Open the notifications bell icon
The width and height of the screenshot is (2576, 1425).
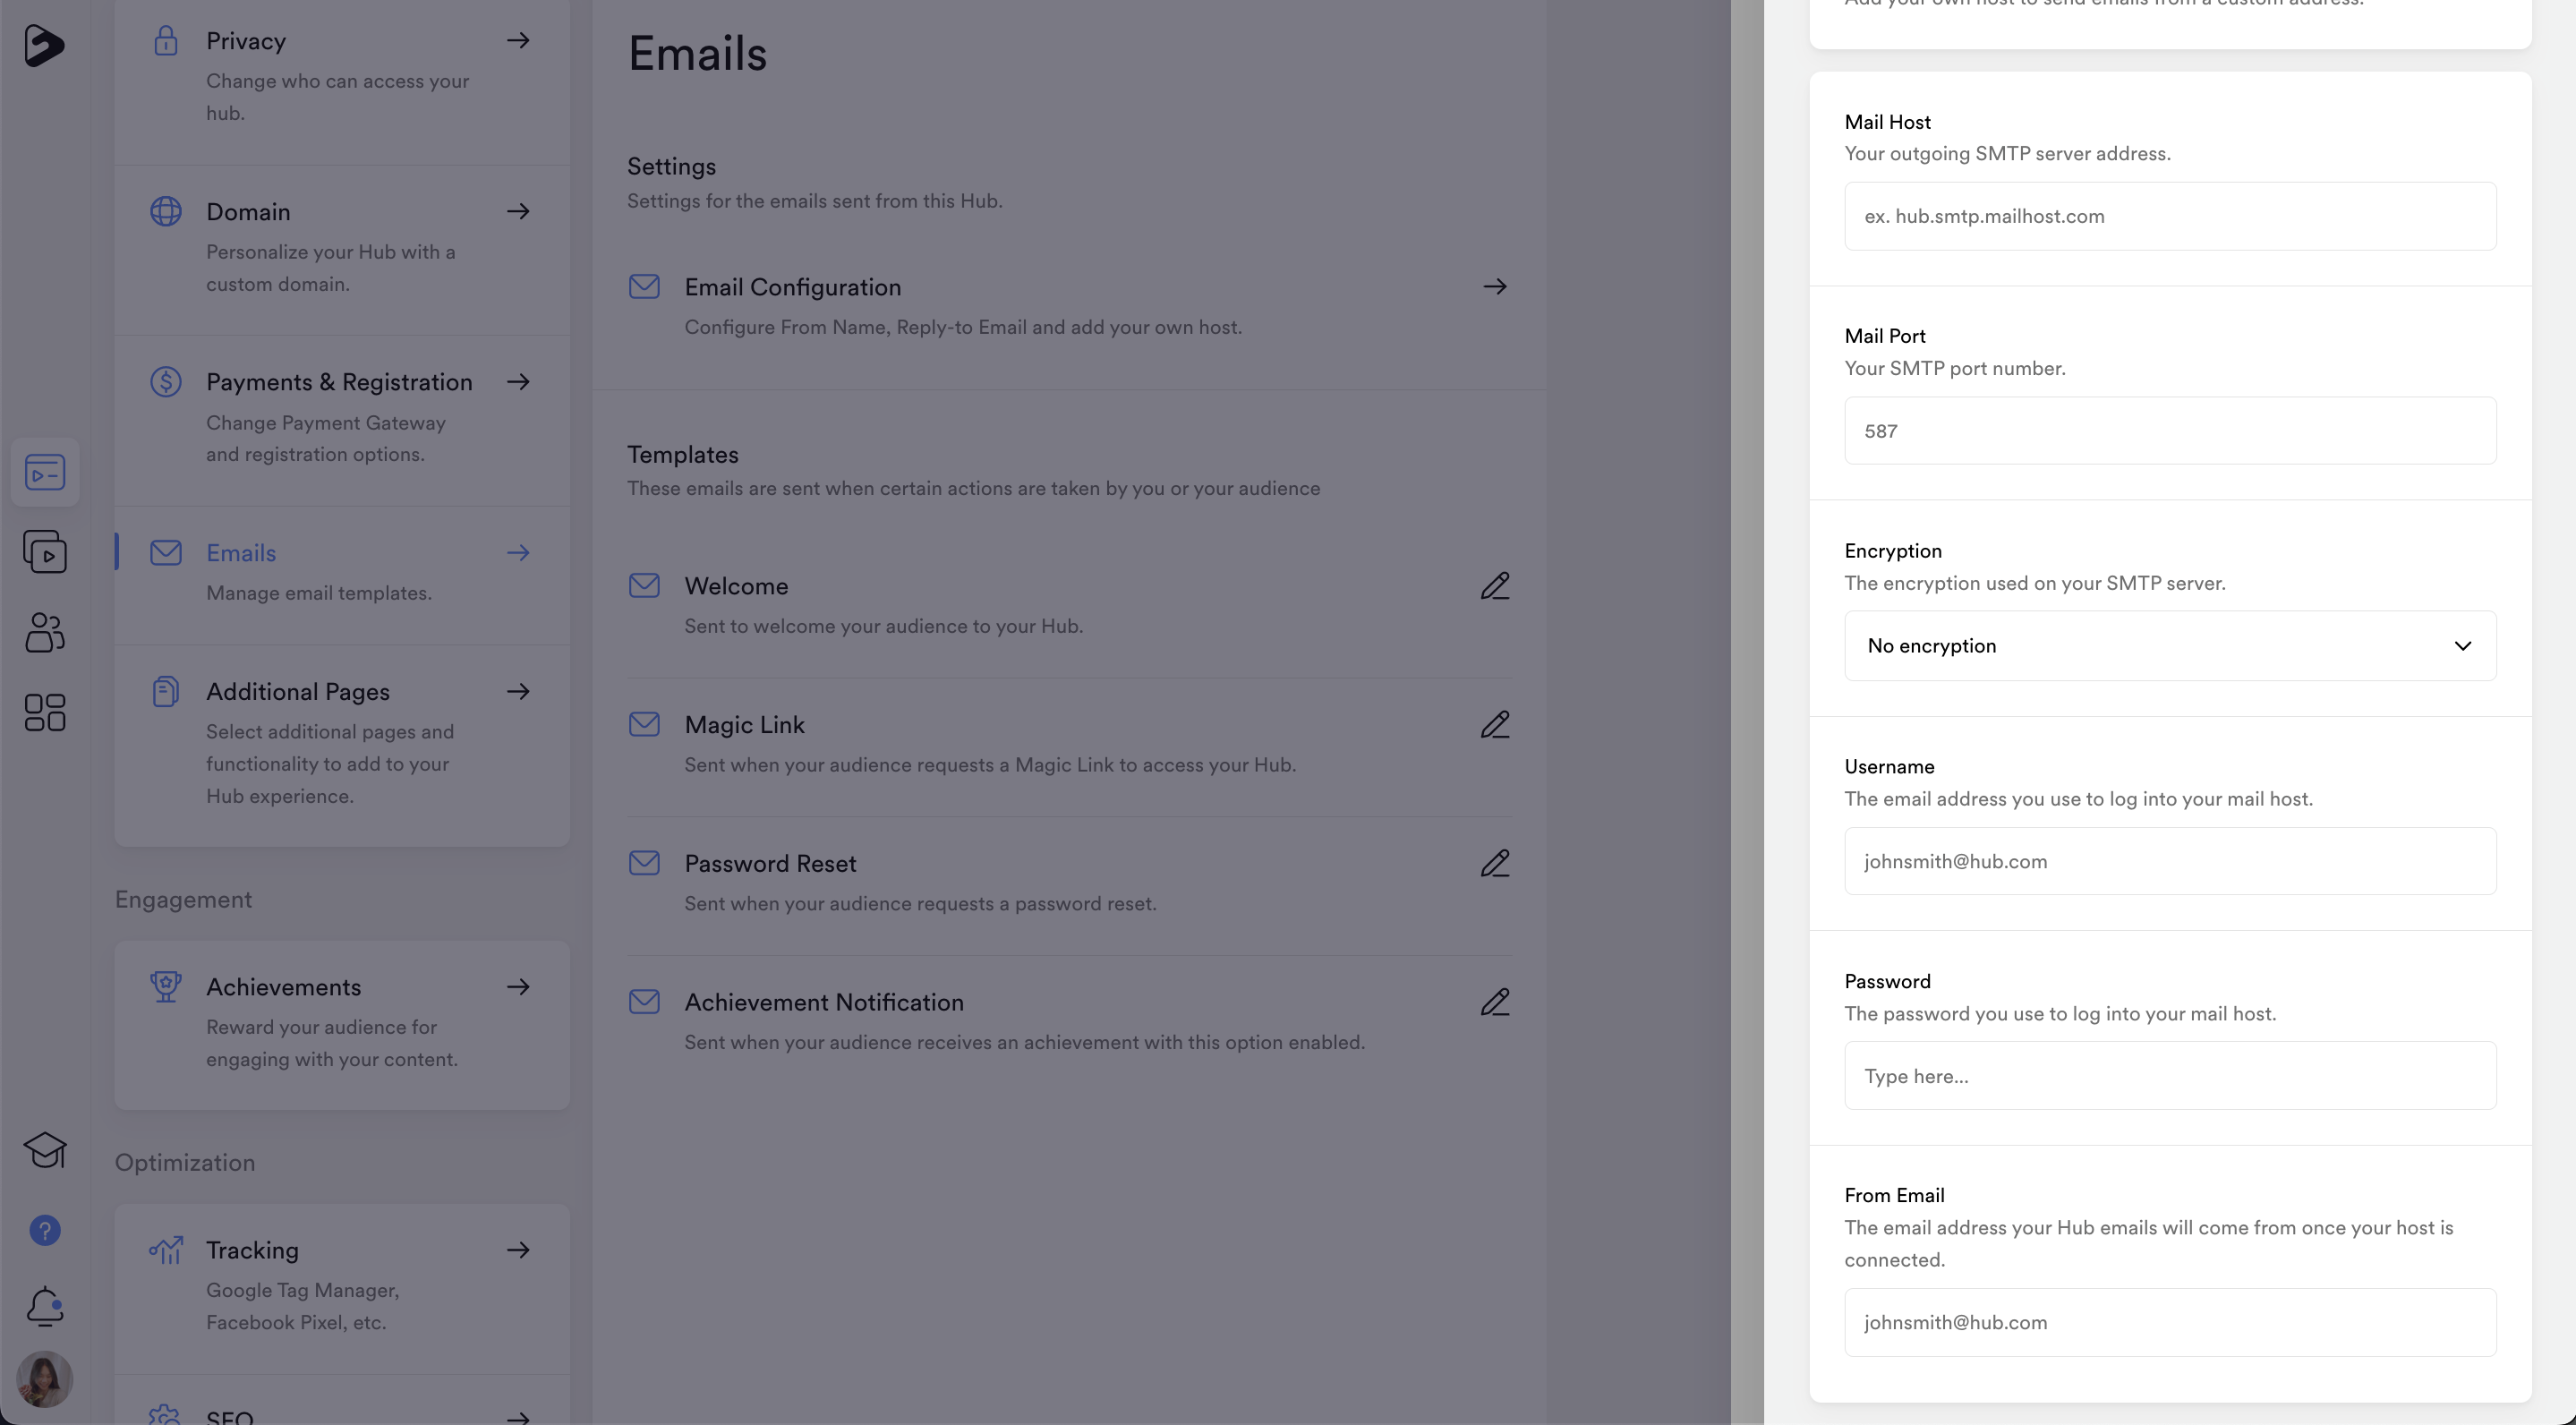[x=45, y=1306]
